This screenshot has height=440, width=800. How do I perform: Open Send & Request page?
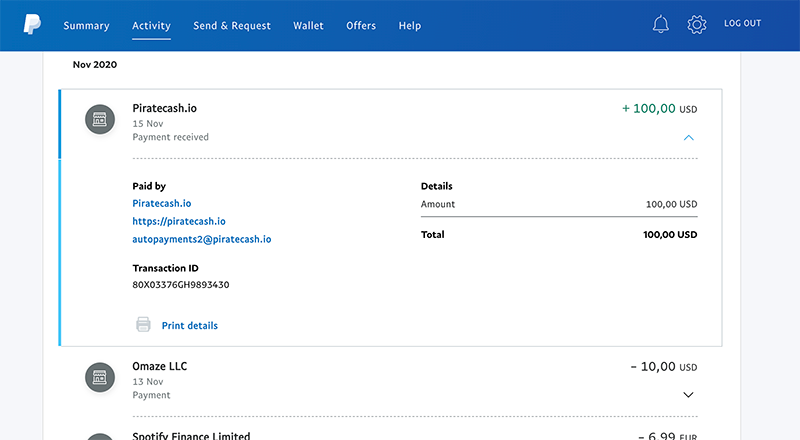232,26
